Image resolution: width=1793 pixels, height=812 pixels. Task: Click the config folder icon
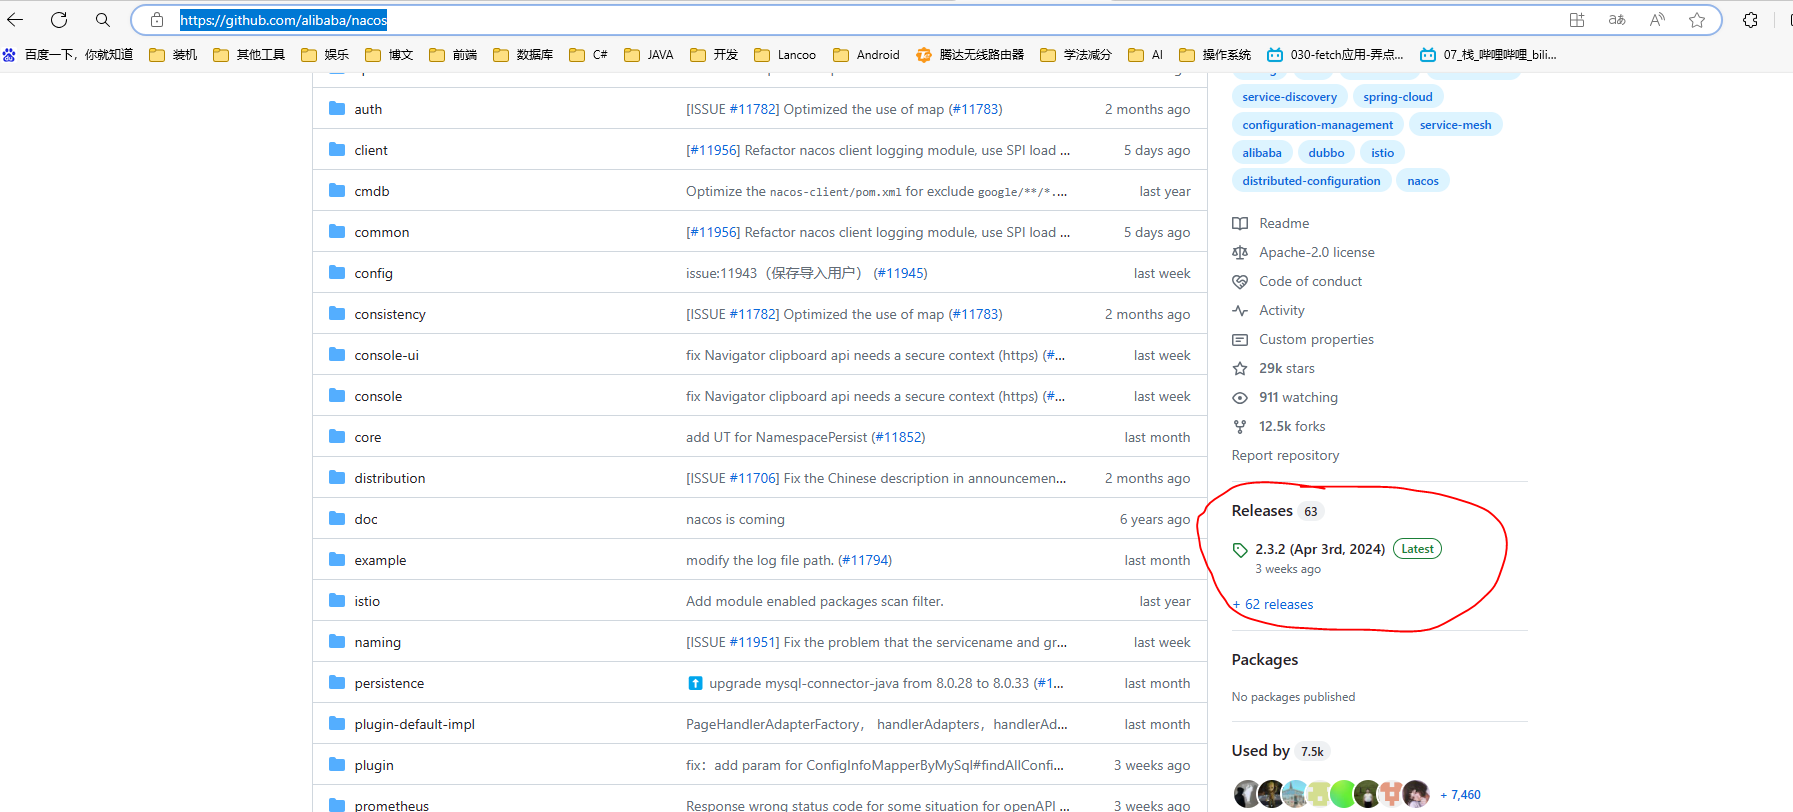pos(337,272)
